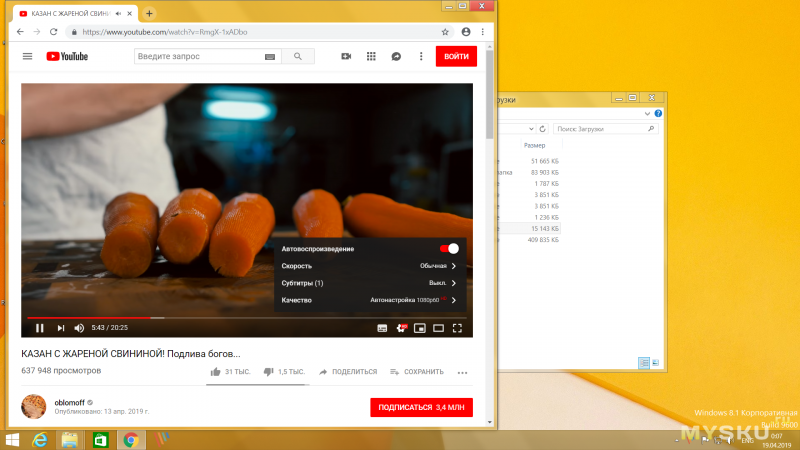Toggle subtitles button in player
The height and width of the screenshot is (450, 800).
click(382, 328)
